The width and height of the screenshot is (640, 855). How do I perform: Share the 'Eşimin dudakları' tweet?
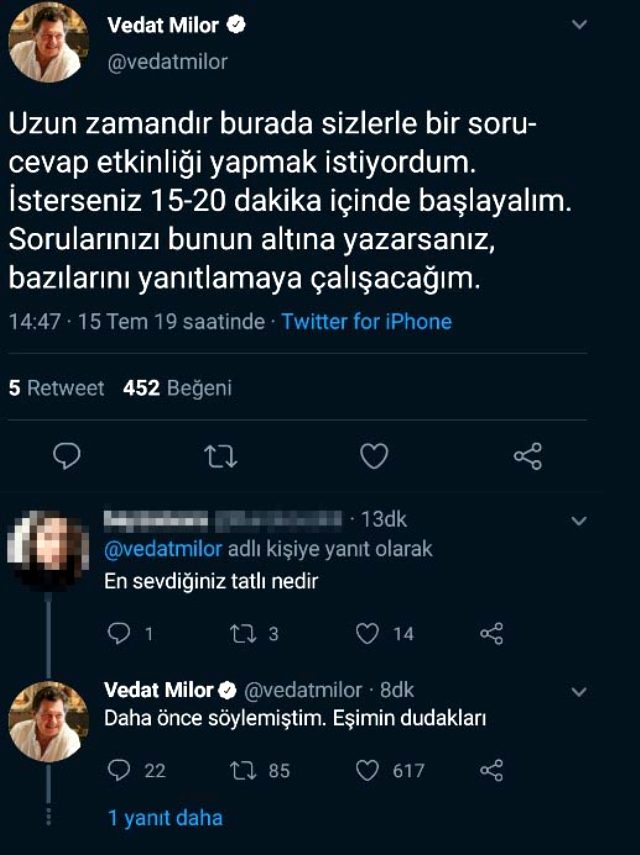492,770
